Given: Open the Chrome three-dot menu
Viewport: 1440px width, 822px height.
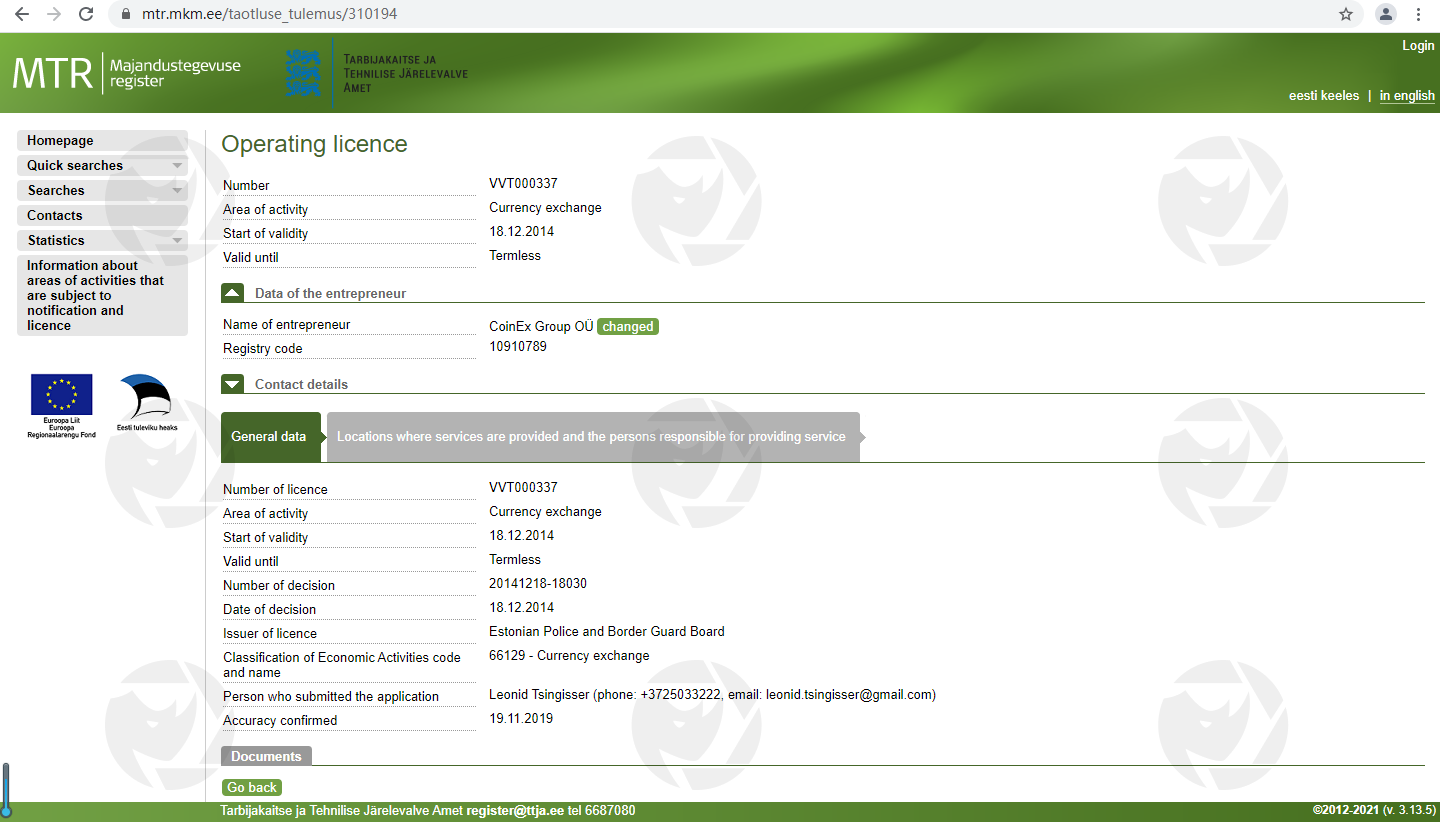Looking at the screenshot, I should (1419, 14).
